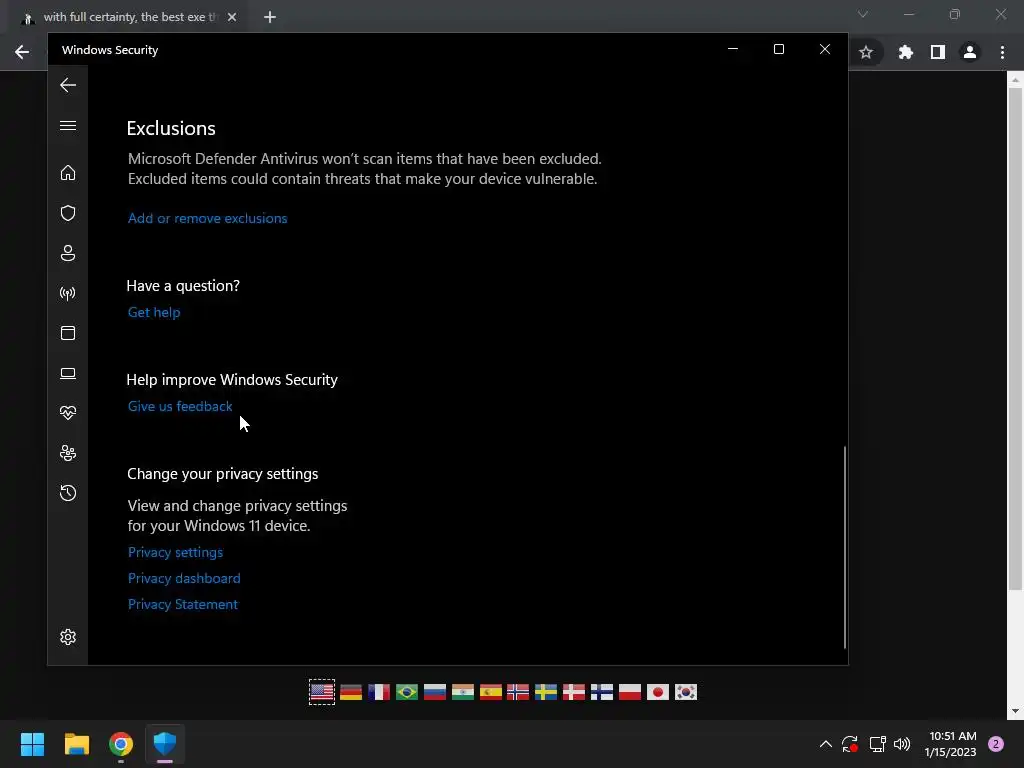Screen dimensions: 1024x768
Task: Select the Finnish flag
Action: point(602,692)
